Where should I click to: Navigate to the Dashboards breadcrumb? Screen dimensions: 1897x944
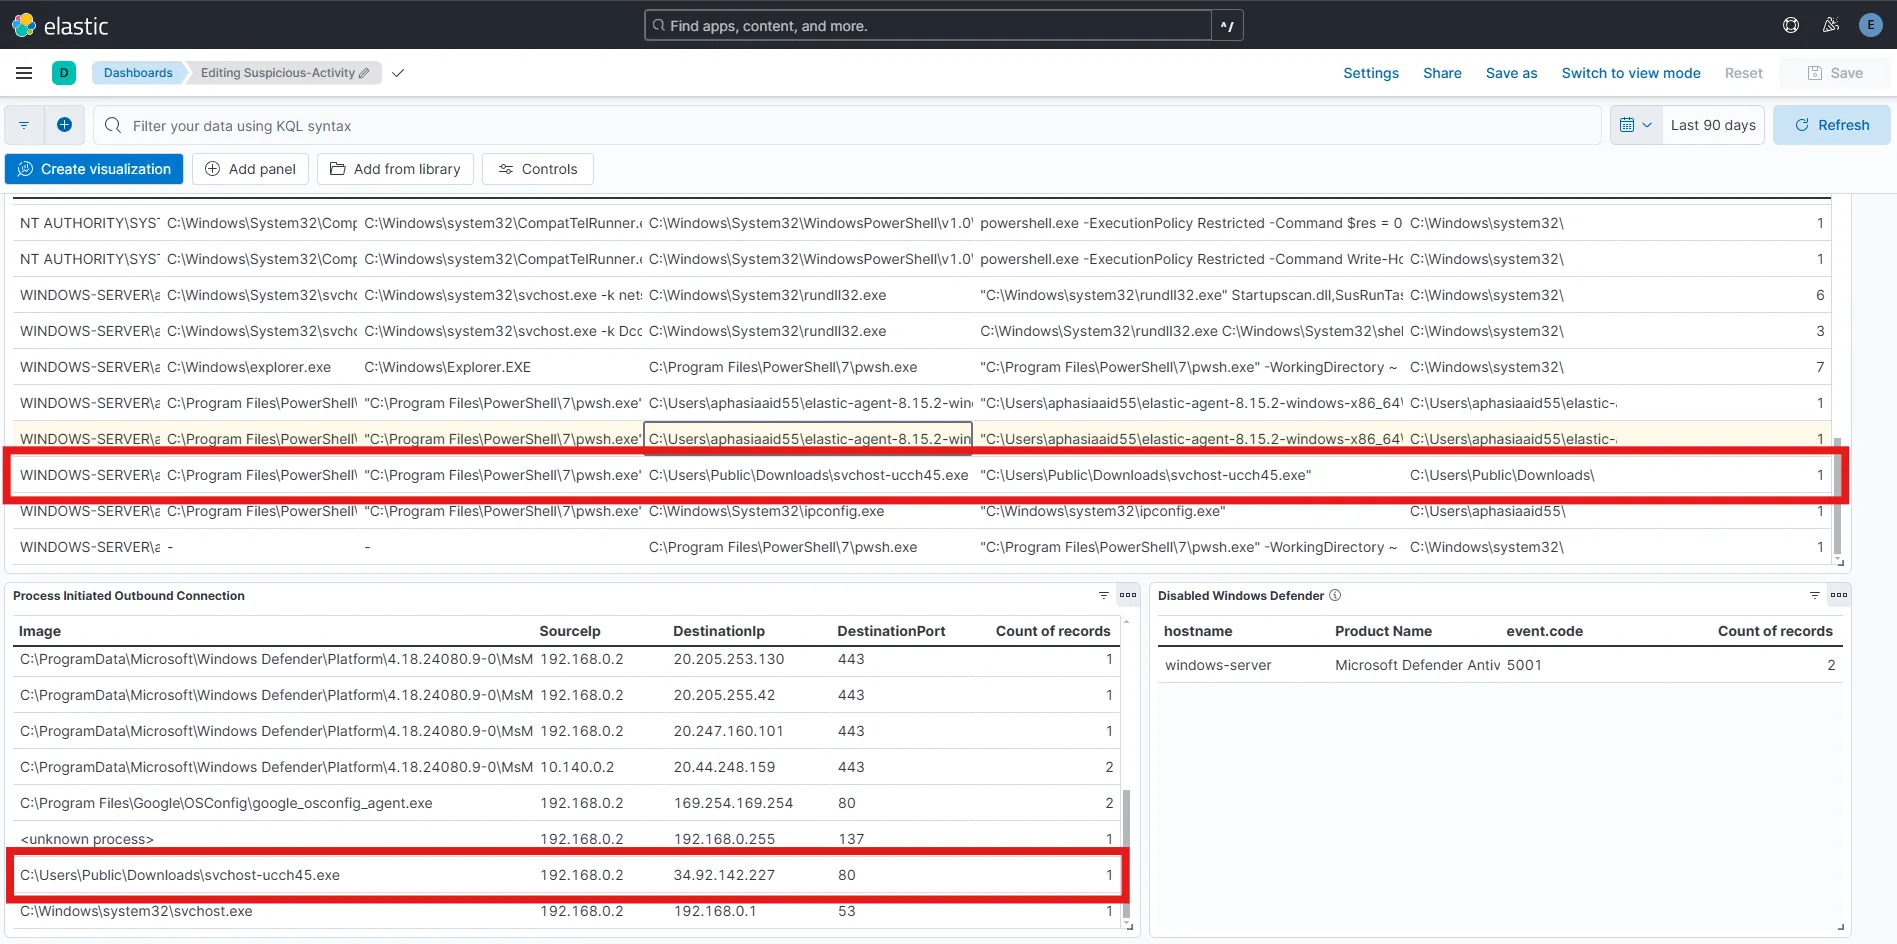(138, 72)
